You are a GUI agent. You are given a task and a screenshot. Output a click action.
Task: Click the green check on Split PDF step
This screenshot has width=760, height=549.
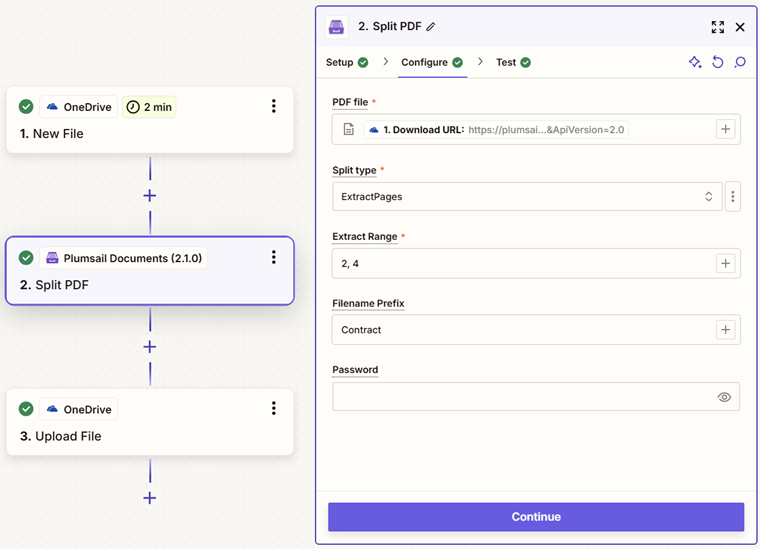click(26, 258)
